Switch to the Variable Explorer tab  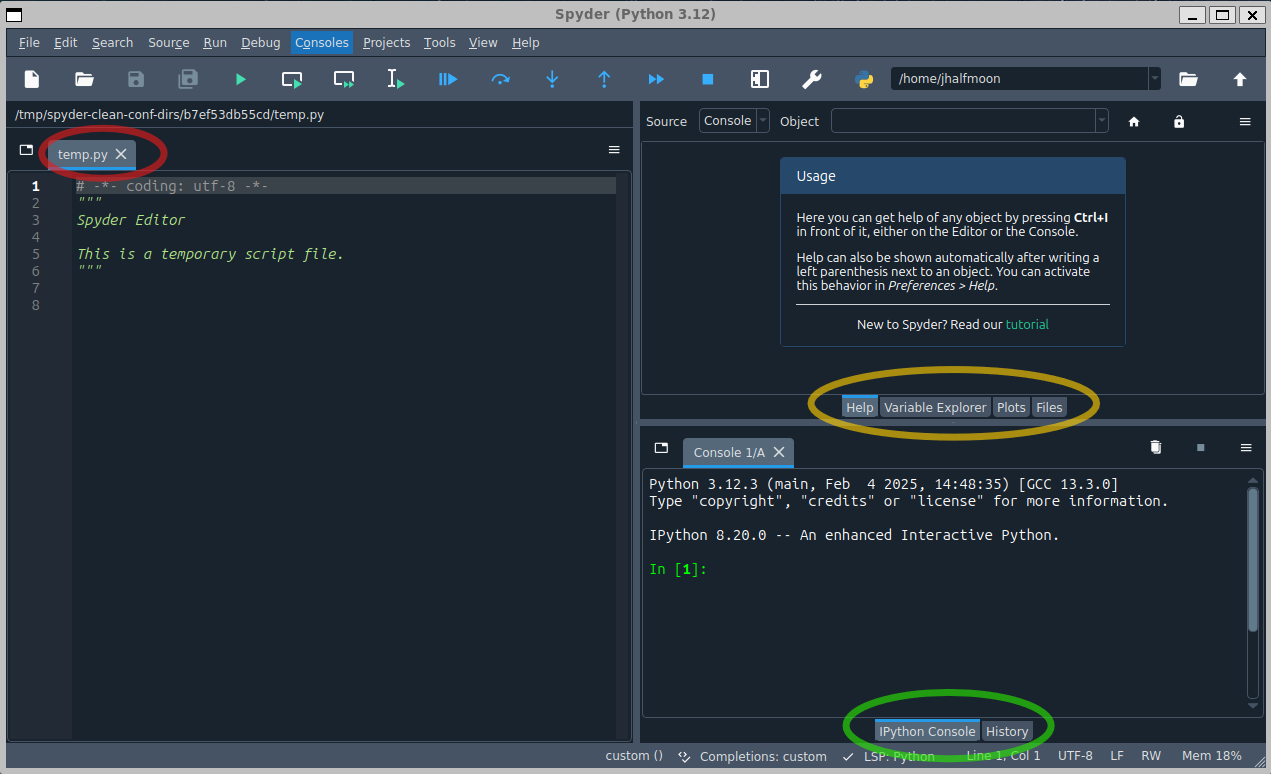coord(935,407)
